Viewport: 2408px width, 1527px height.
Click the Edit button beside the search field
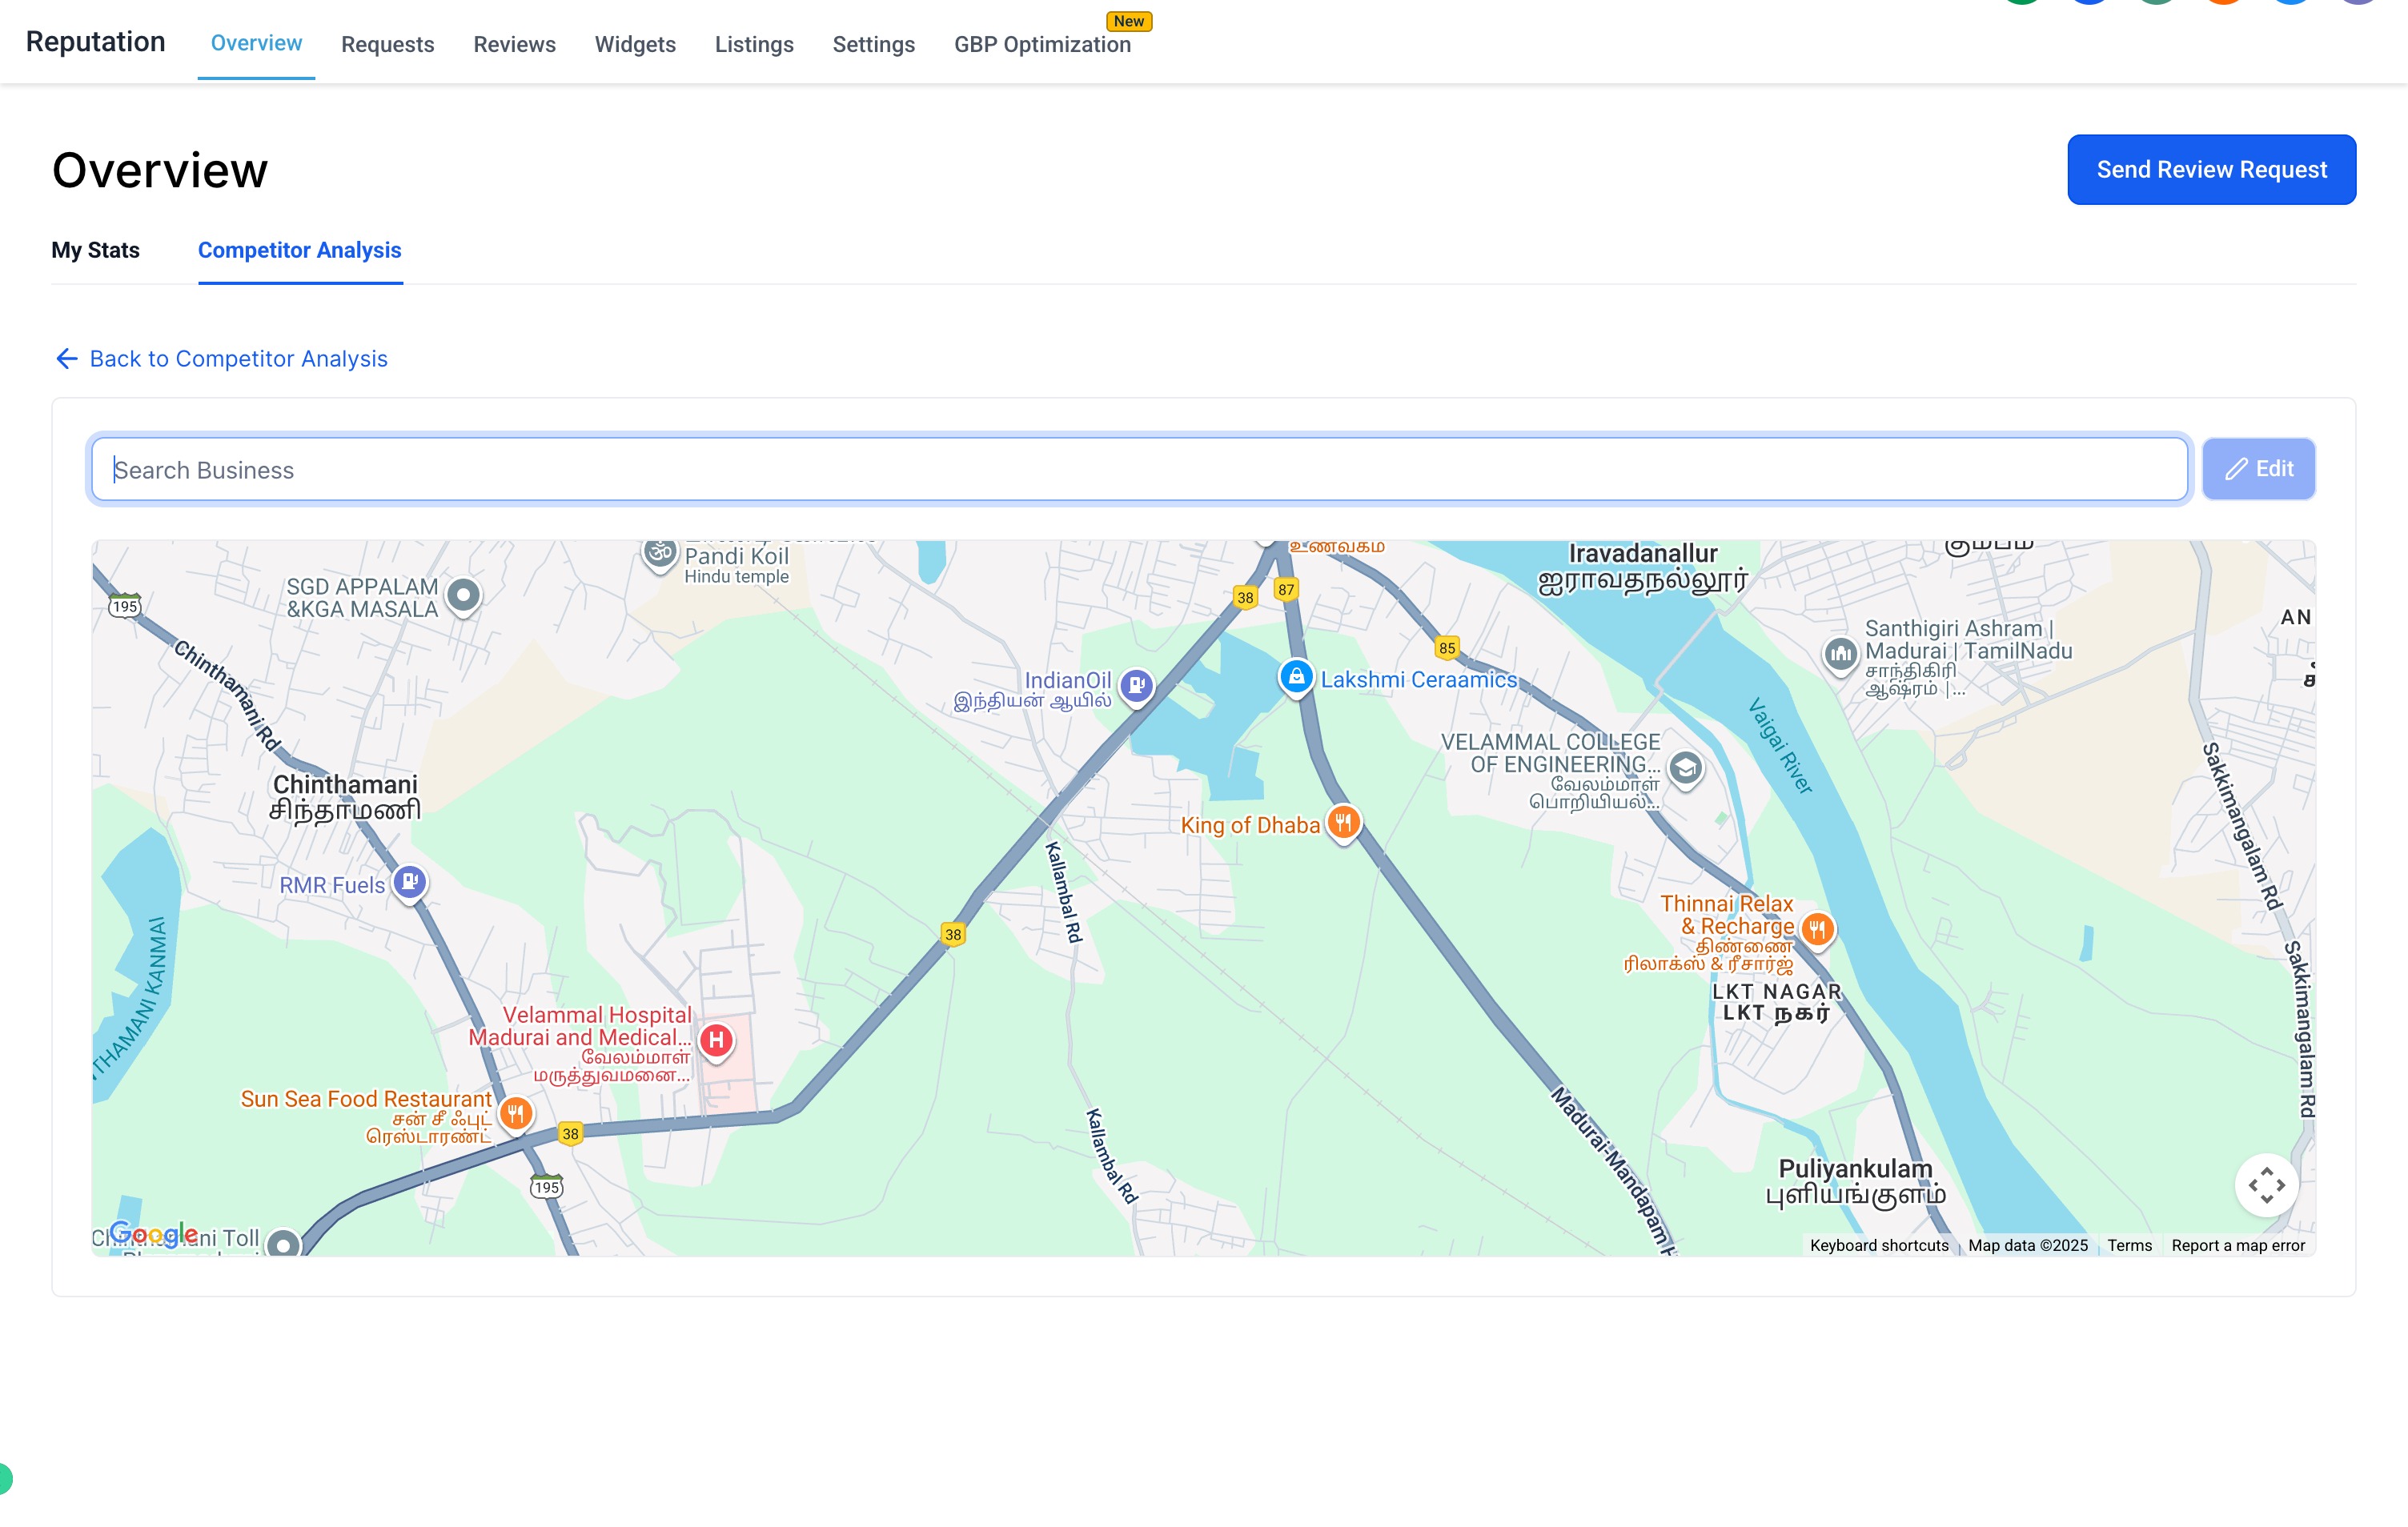2258,469
